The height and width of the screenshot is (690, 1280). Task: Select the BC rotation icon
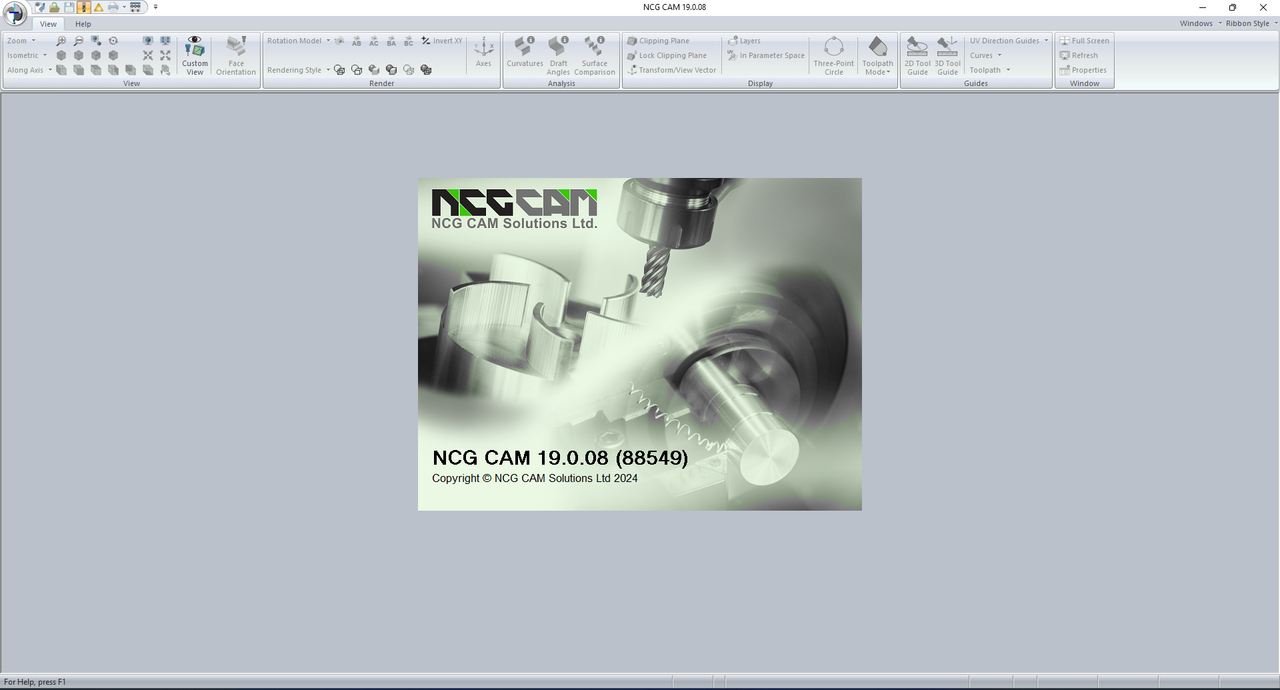pyautogui.click(x=408, y=41)
